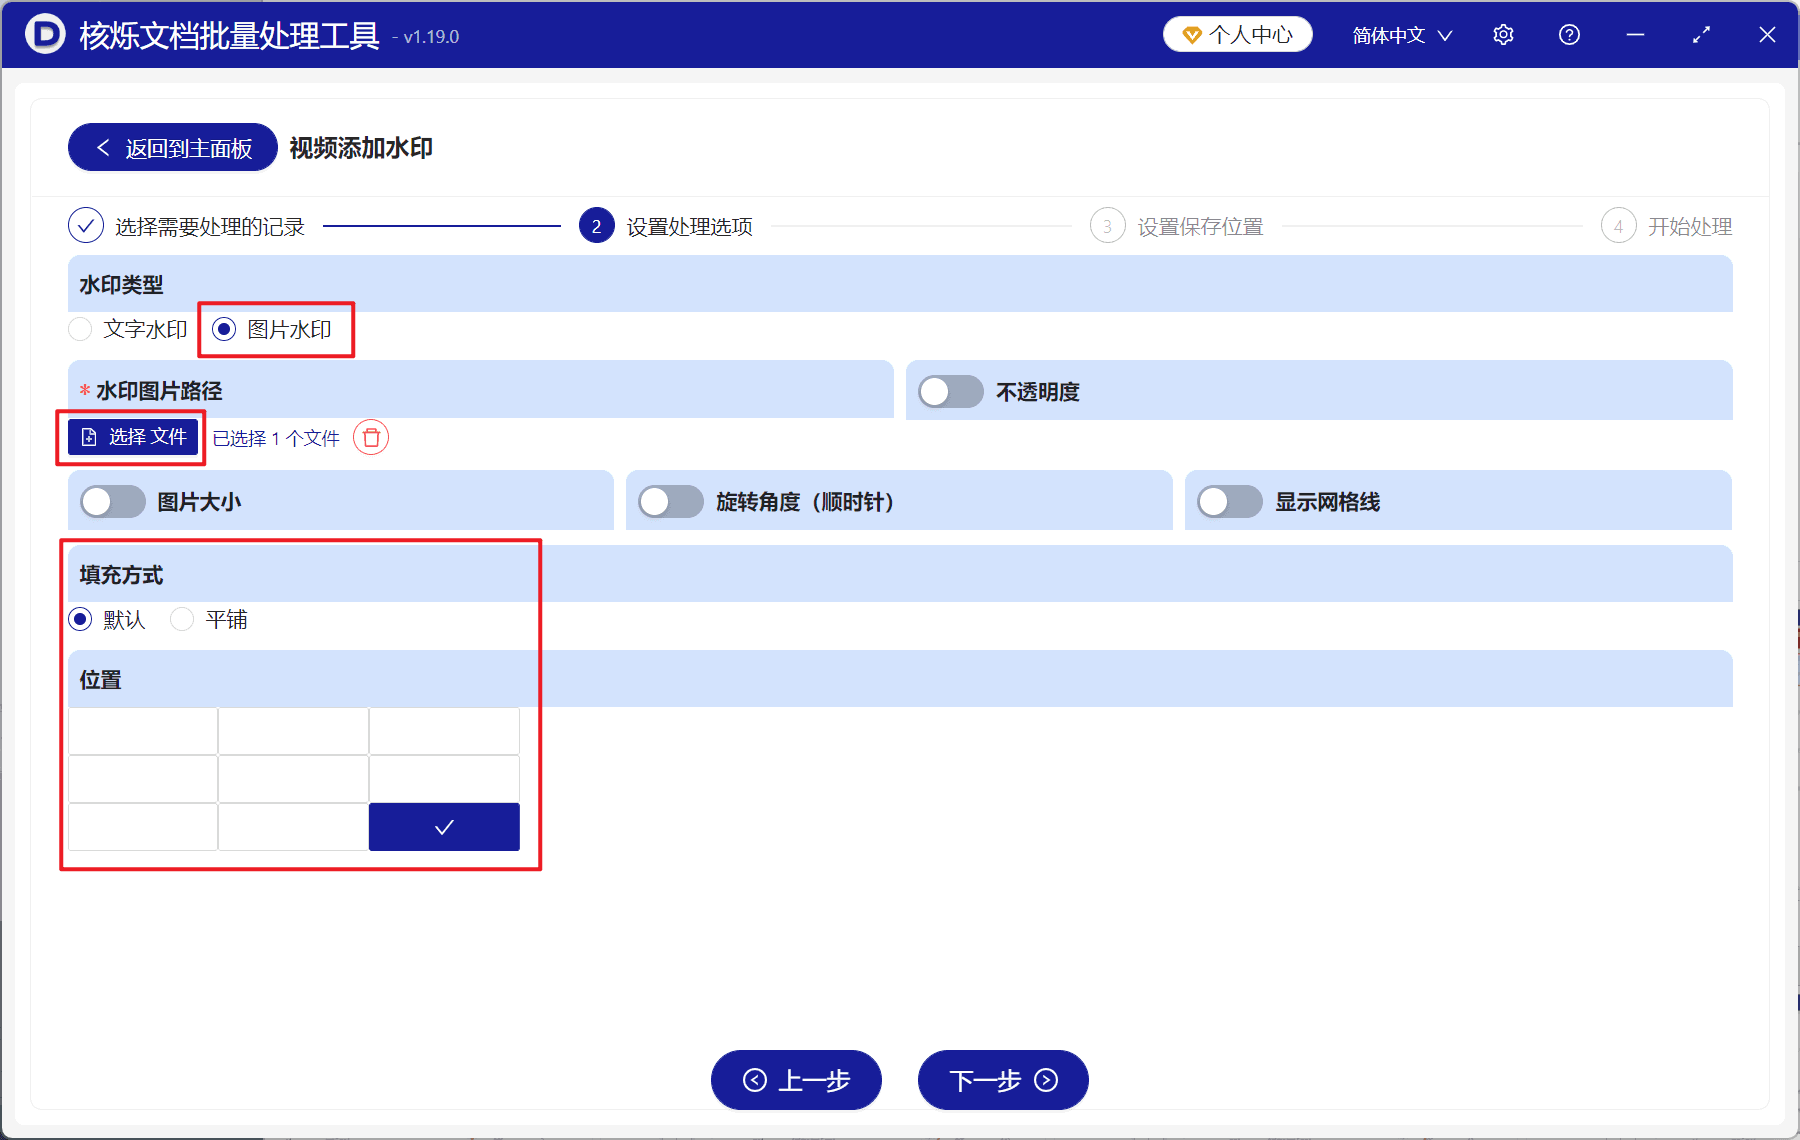The width and height of the screenshot is (1800, 1140).
Task: Click the 个人中心 crown badge icon
Action: [1190, 33]
